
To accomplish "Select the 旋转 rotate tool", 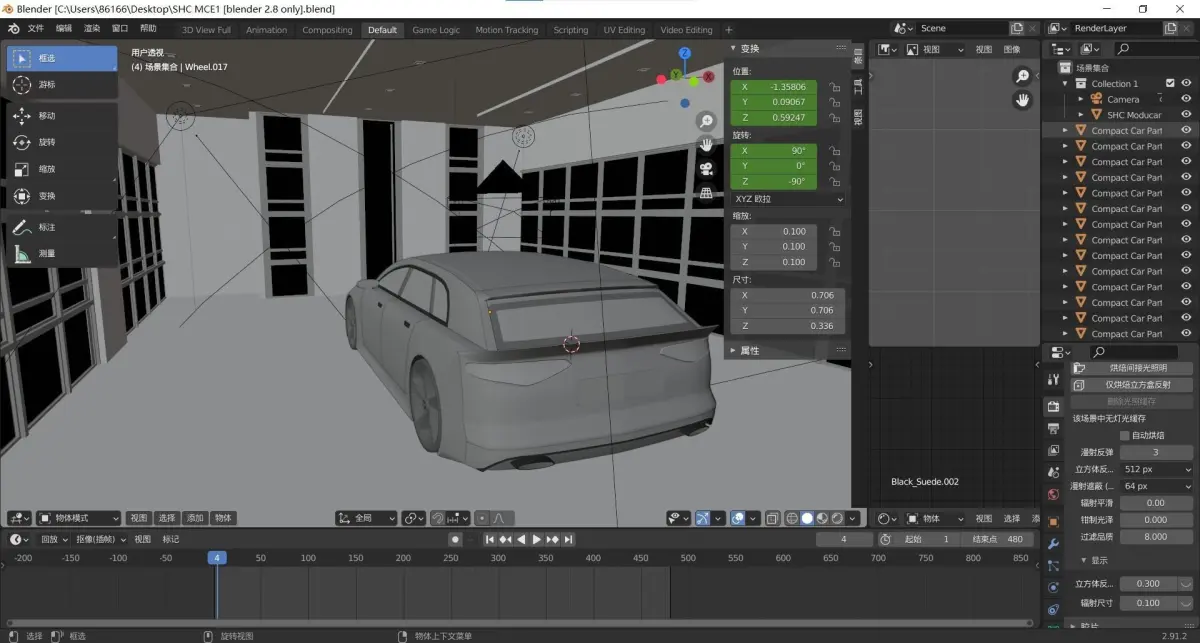I will click(63, 143).
